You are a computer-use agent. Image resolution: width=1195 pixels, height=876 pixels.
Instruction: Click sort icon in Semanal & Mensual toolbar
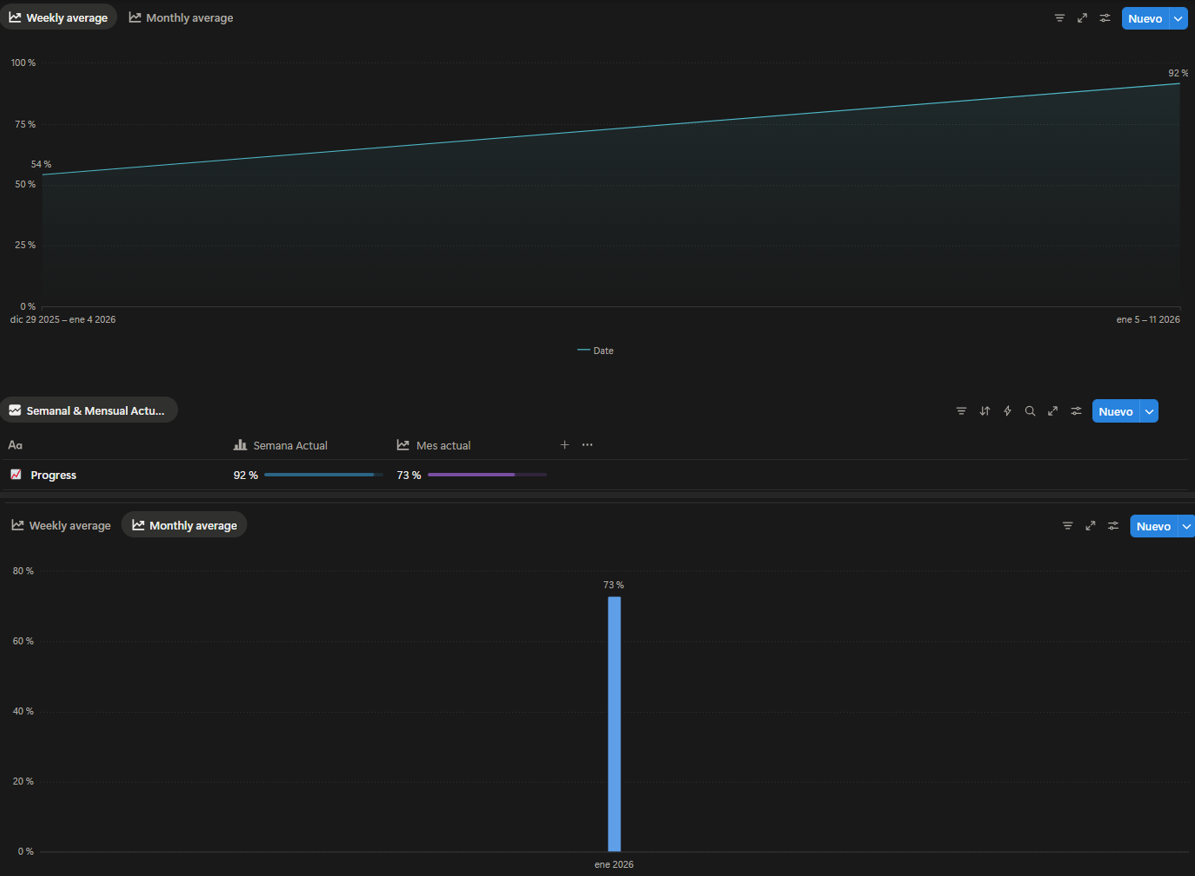point(984,411)
